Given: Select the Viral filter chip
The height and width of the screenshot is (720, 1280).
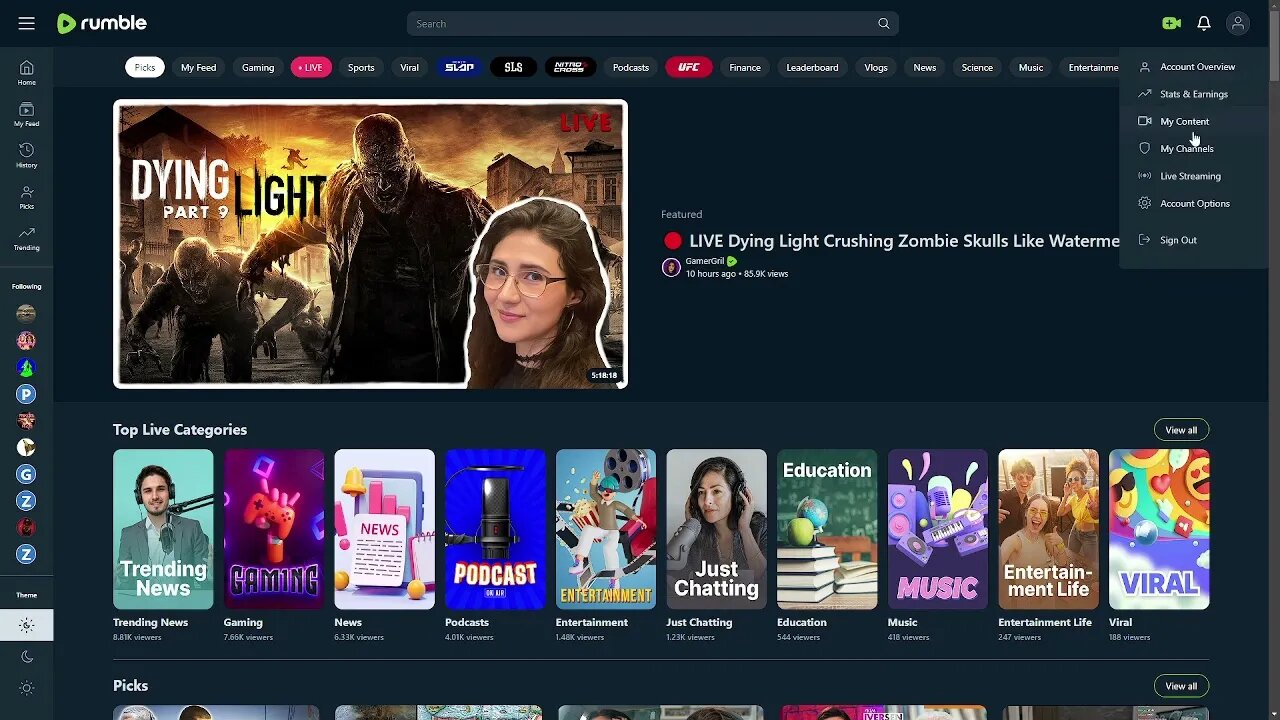Looking at the screenshot, I should (x=409, y=67).
